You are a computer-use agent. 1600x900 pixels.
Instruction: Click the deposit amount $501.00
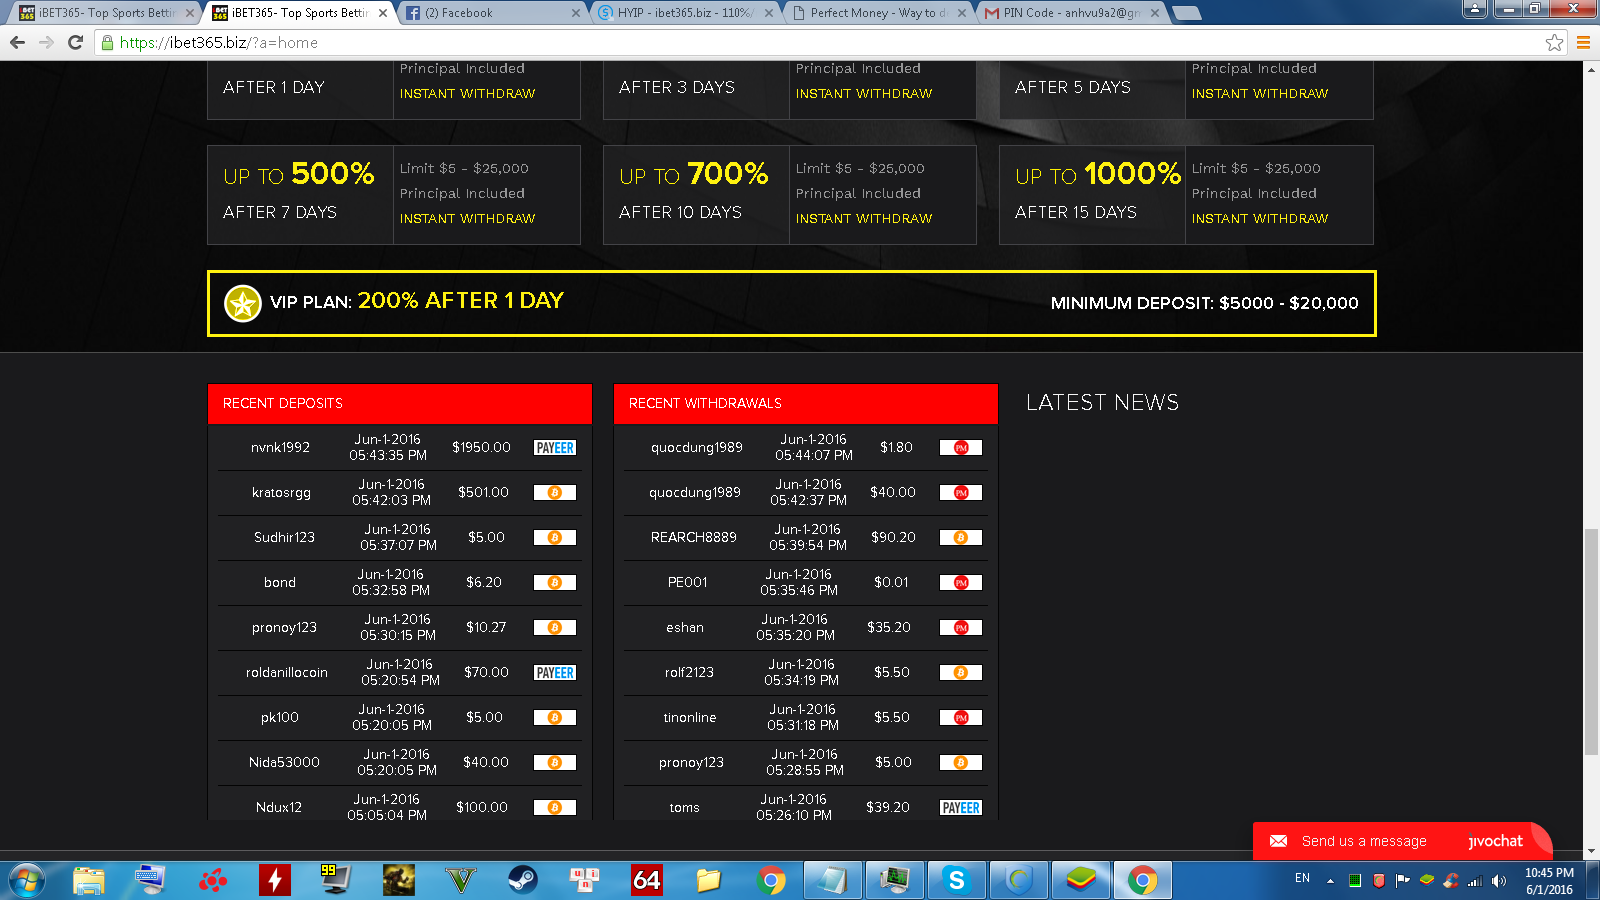483,493
